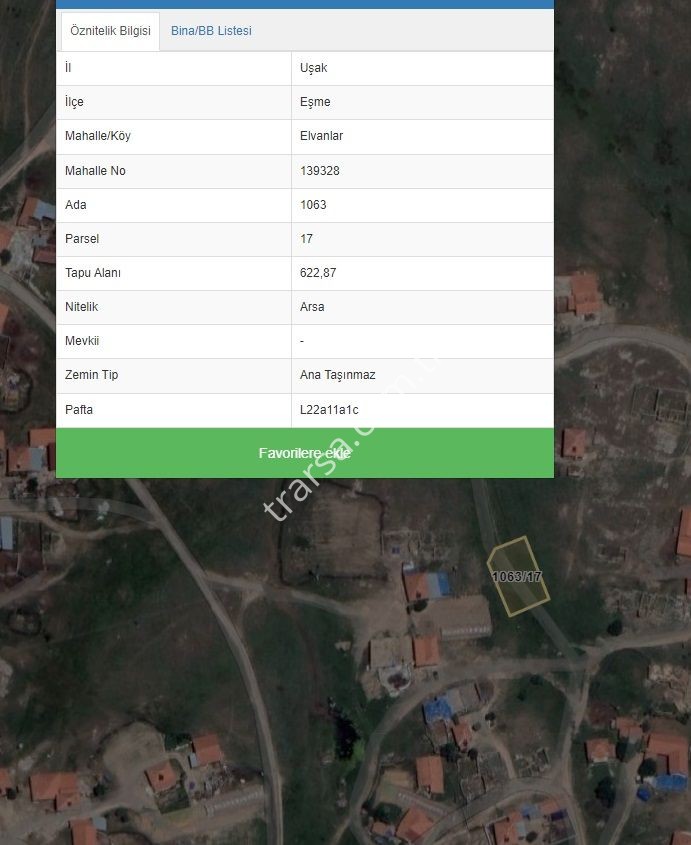
Task: Click the Tapu Alanı row label
Action: 93,273
